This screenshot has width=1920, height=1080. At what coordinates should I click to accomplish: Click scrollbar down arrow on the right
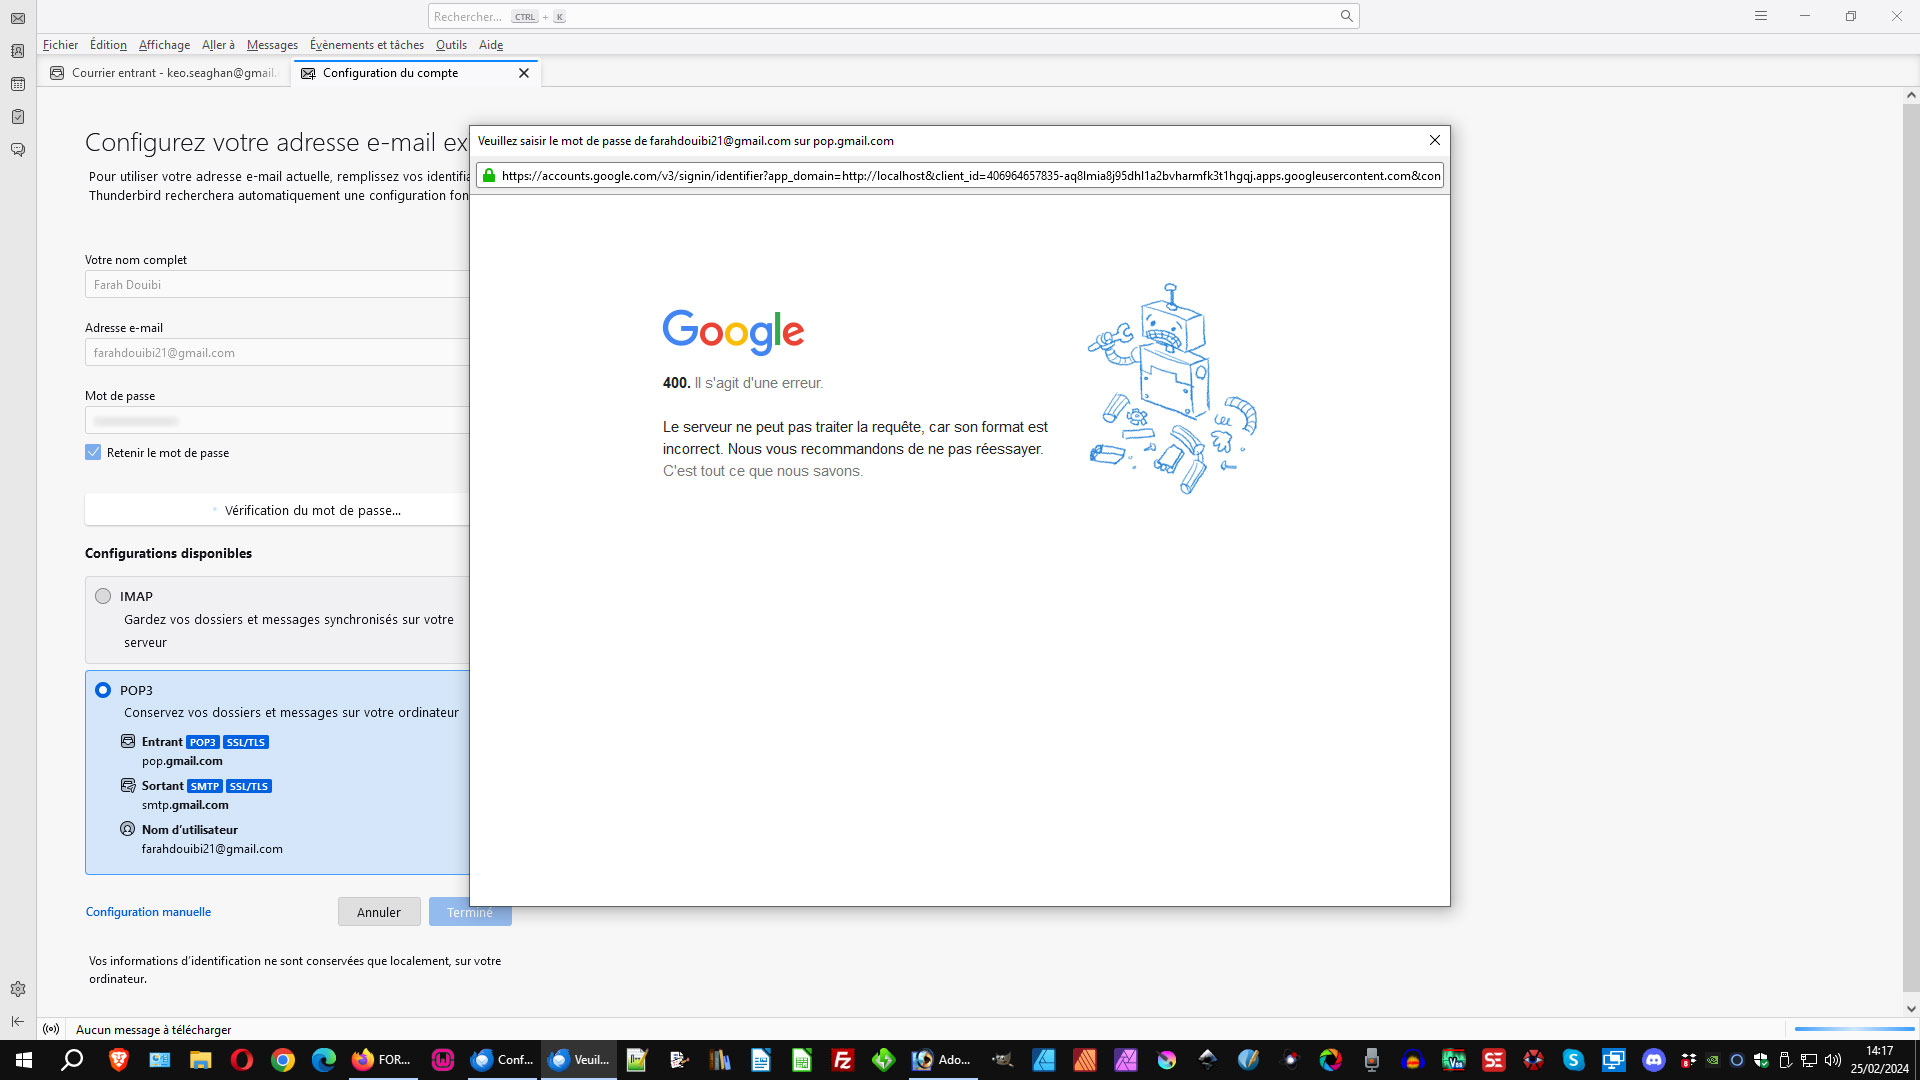1911,1009
